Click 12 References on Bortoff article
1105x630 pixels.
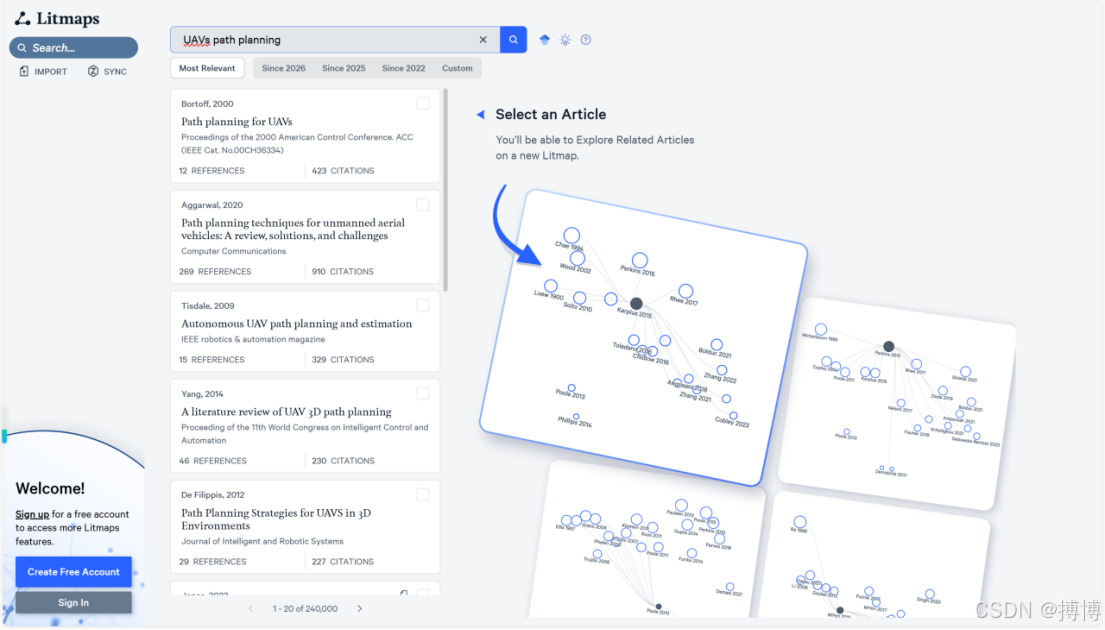pos(211,171)
